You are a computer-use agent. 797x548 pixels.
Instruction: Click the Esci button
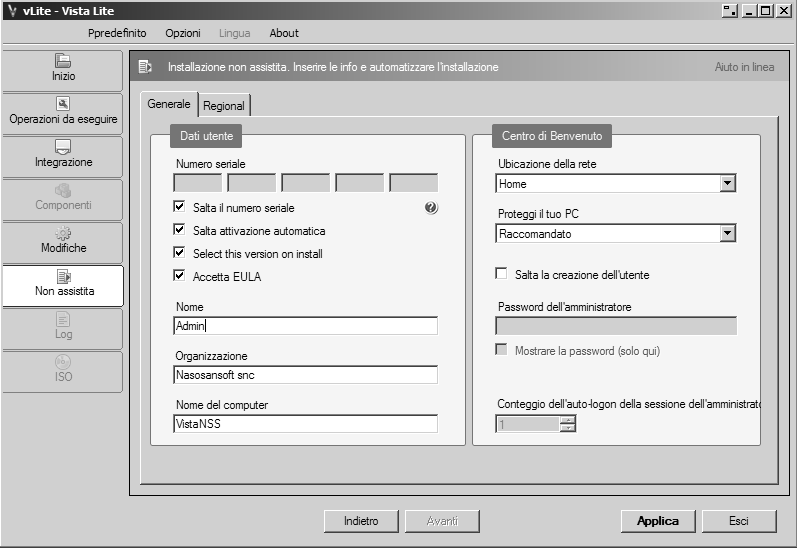pyautogui.click(x=739, y=521)
